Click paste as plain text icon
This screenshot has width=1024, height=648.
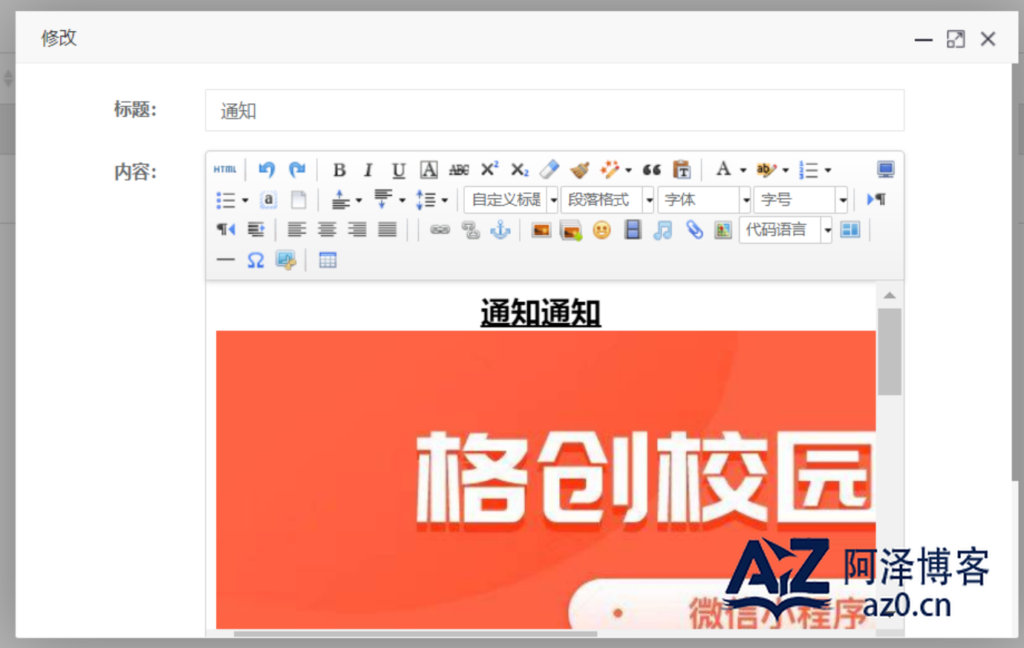(x=682, y=170)
